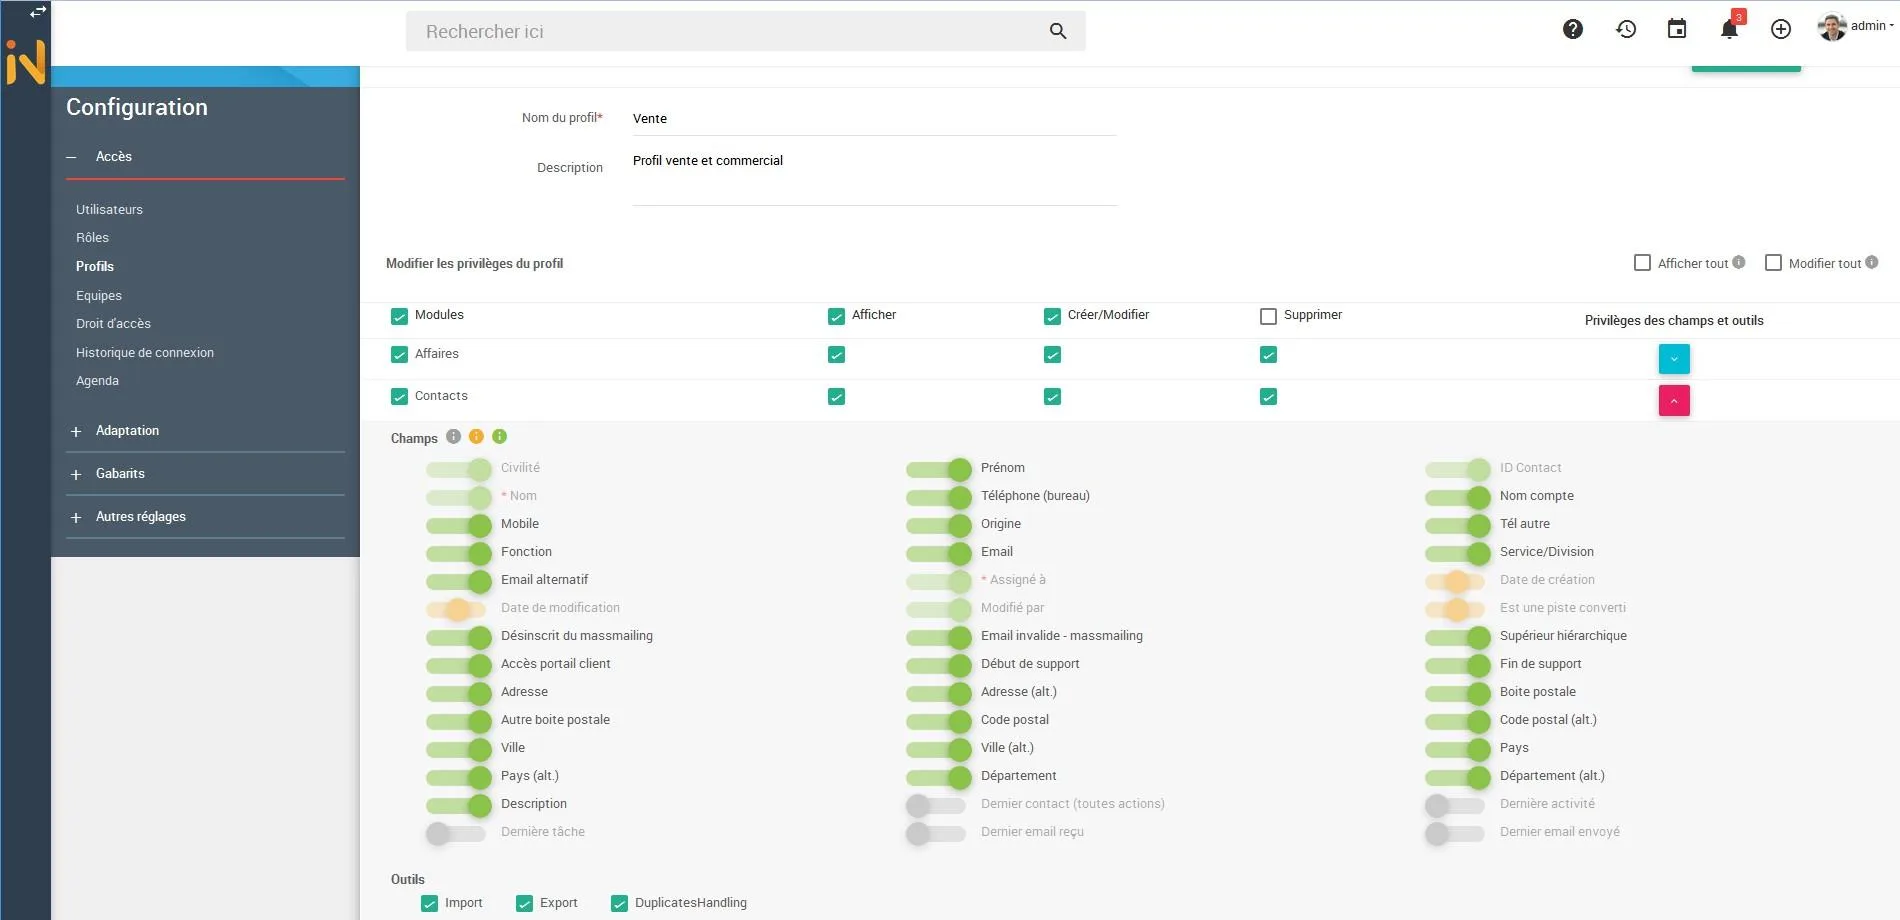Click info icon beside Modifier tout
The image size is (1900, 920).
1872,262
